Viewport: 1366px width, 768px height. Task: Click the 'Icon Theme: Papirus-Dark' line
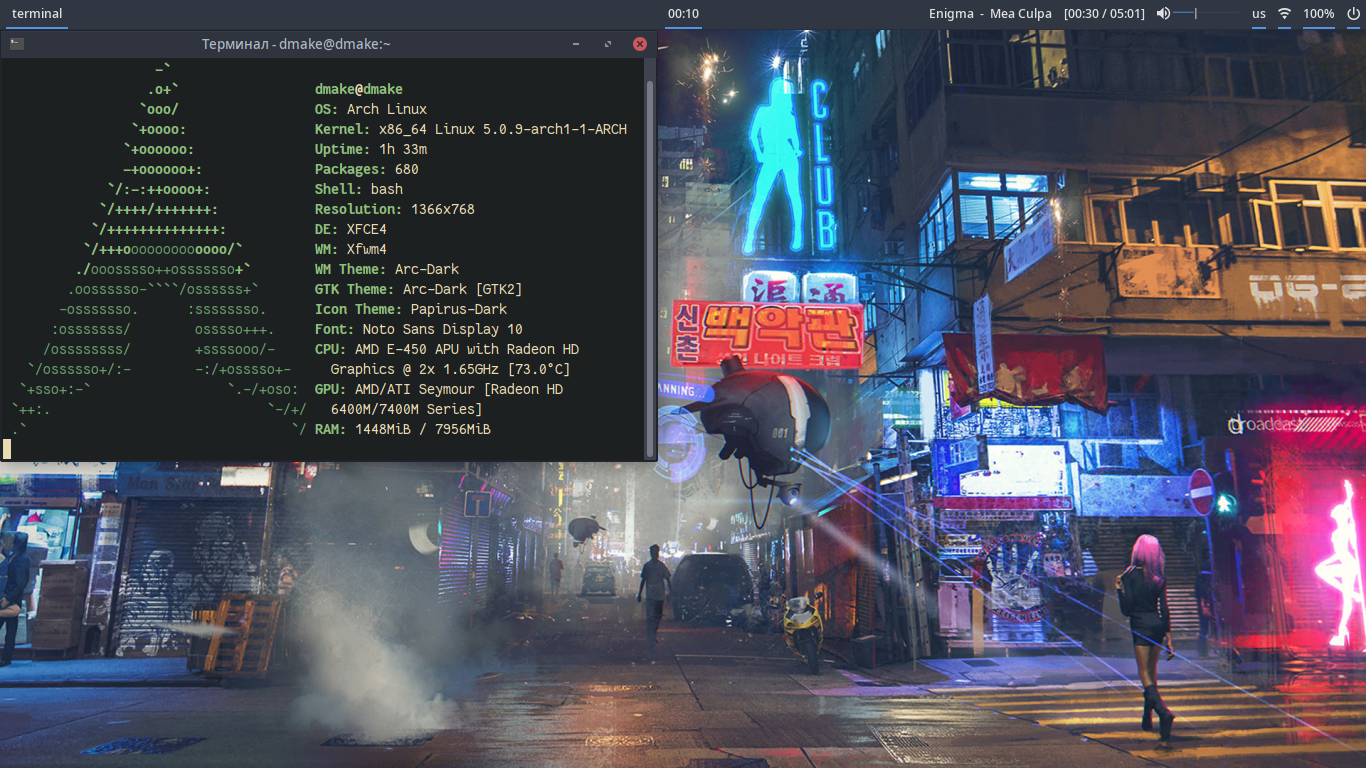pos(411,309)
